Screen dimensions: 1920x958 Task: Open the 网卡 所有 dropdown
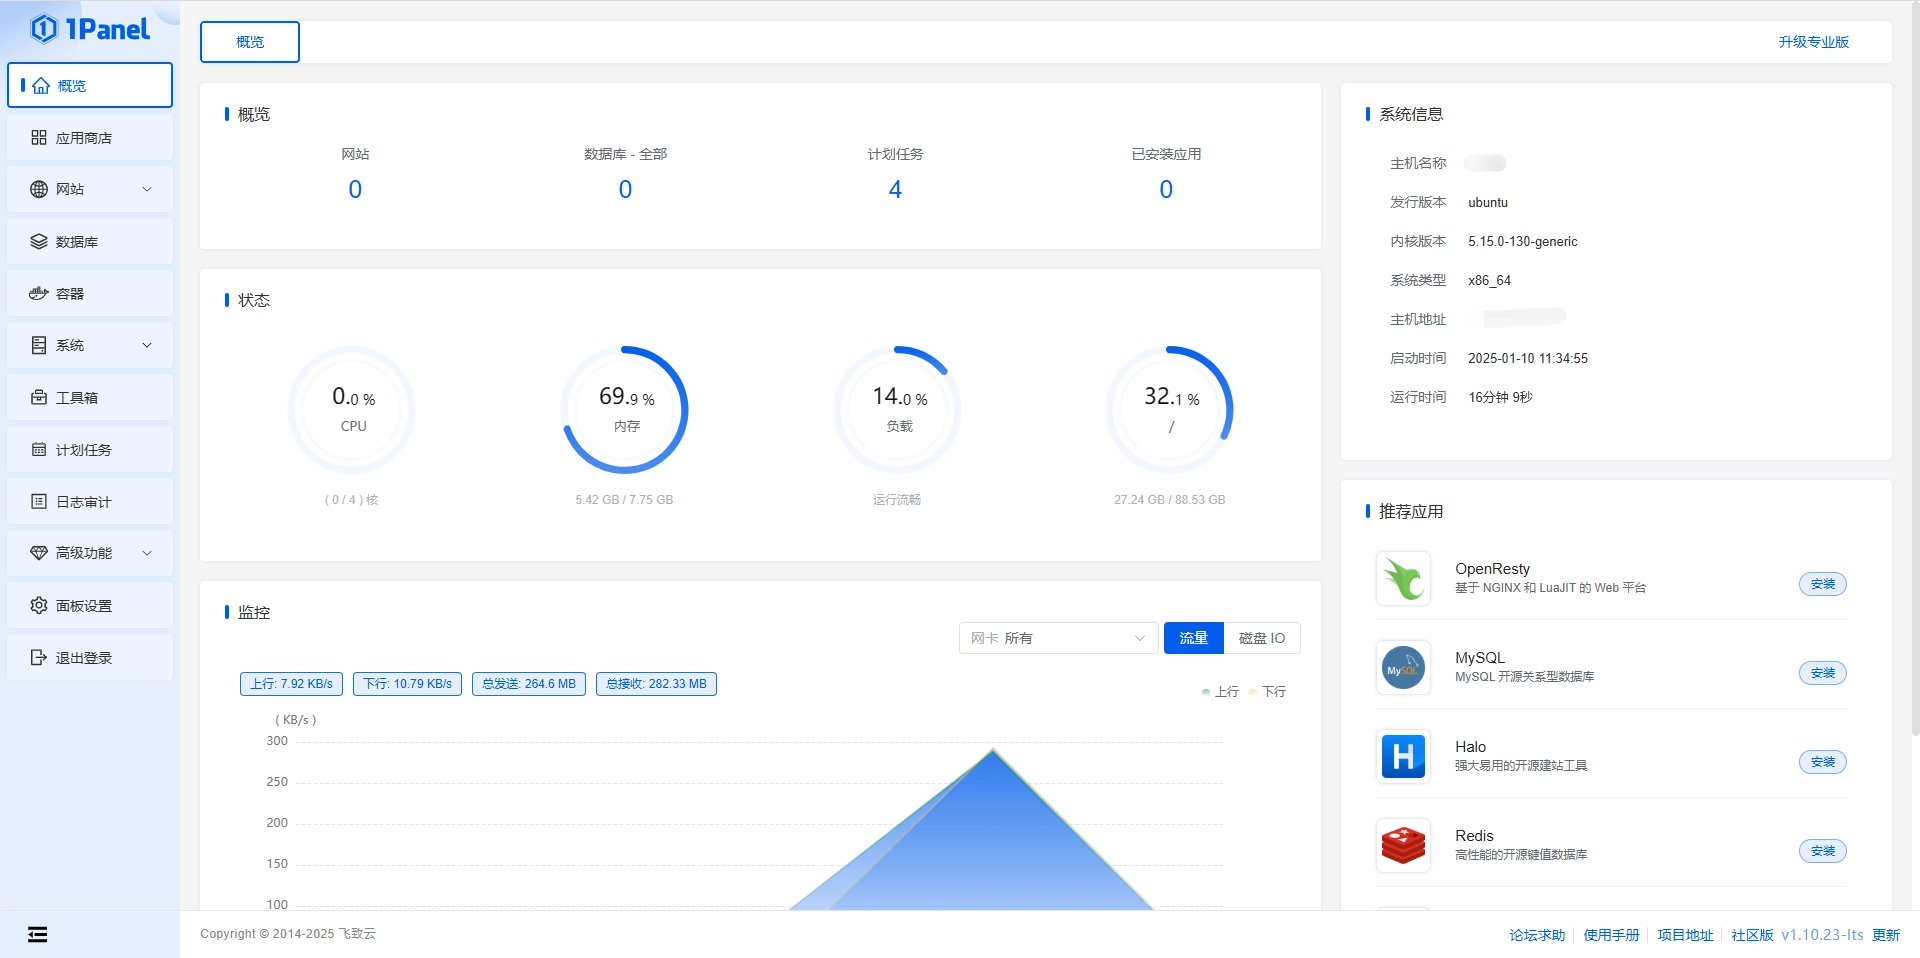(1057, 638)
